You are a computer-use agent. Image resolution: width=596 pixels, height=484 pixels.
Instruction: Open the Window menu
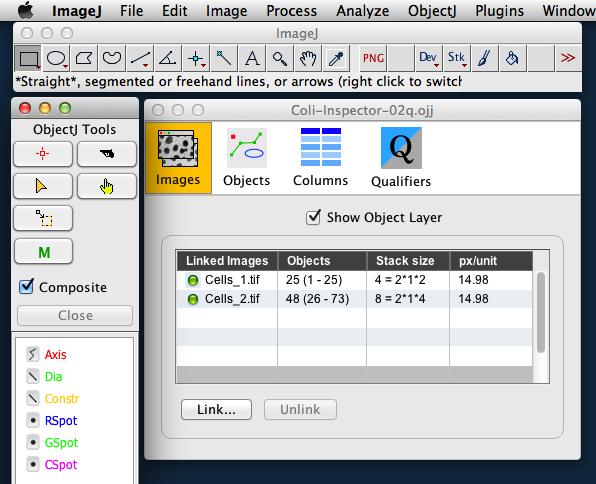[569, 11]
